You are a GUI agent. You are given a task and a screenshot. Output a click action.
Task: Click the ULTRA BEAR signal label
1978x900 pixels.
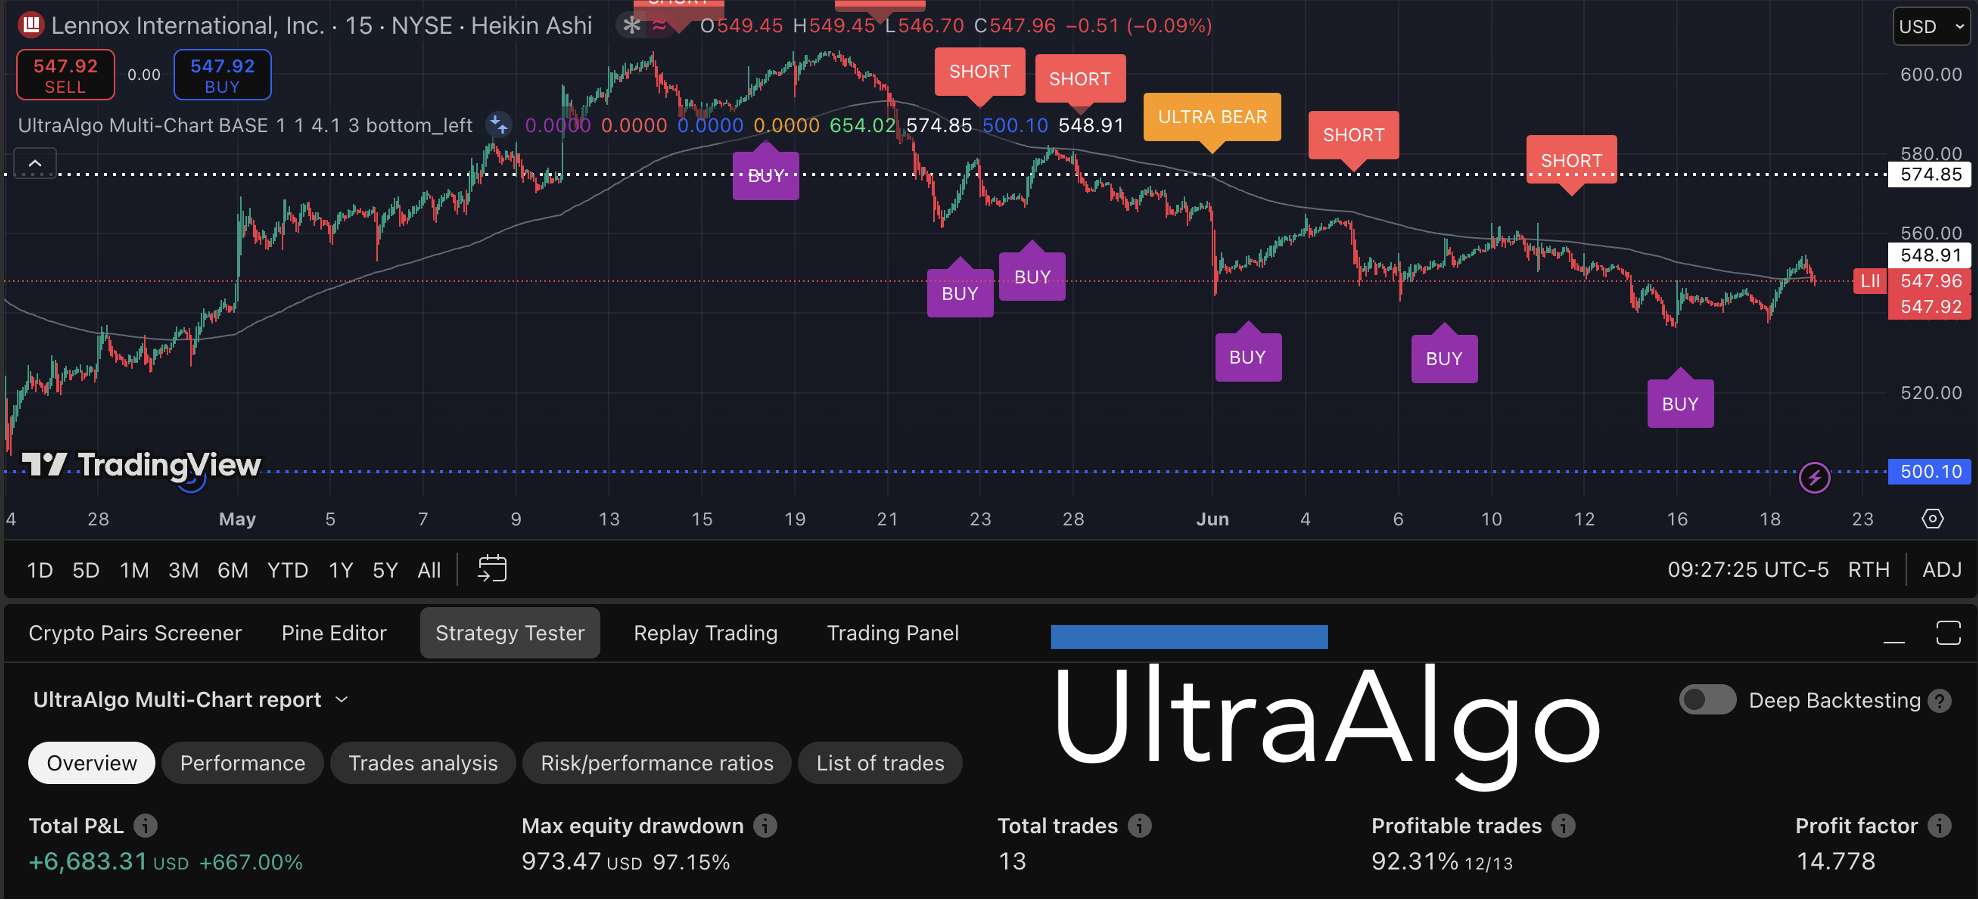tap(1212, 118)
